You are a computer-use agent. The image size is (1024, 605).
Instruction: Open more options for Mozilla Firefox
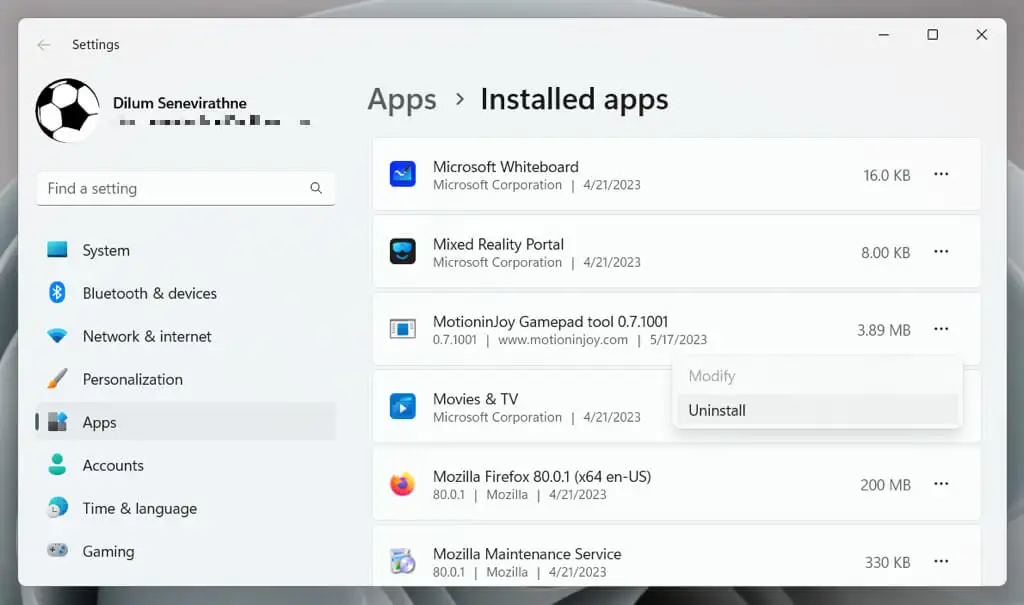[x=941, y=484]
